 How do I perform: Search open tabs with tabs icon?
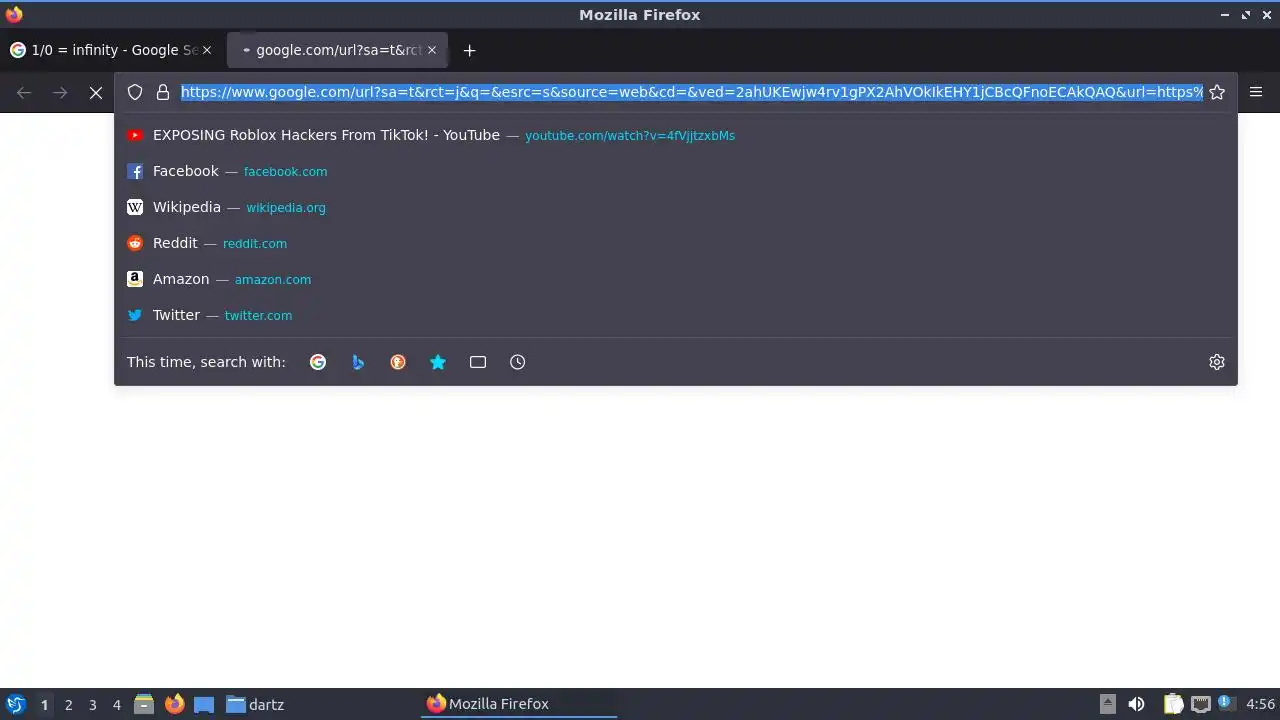click(478, 362)
